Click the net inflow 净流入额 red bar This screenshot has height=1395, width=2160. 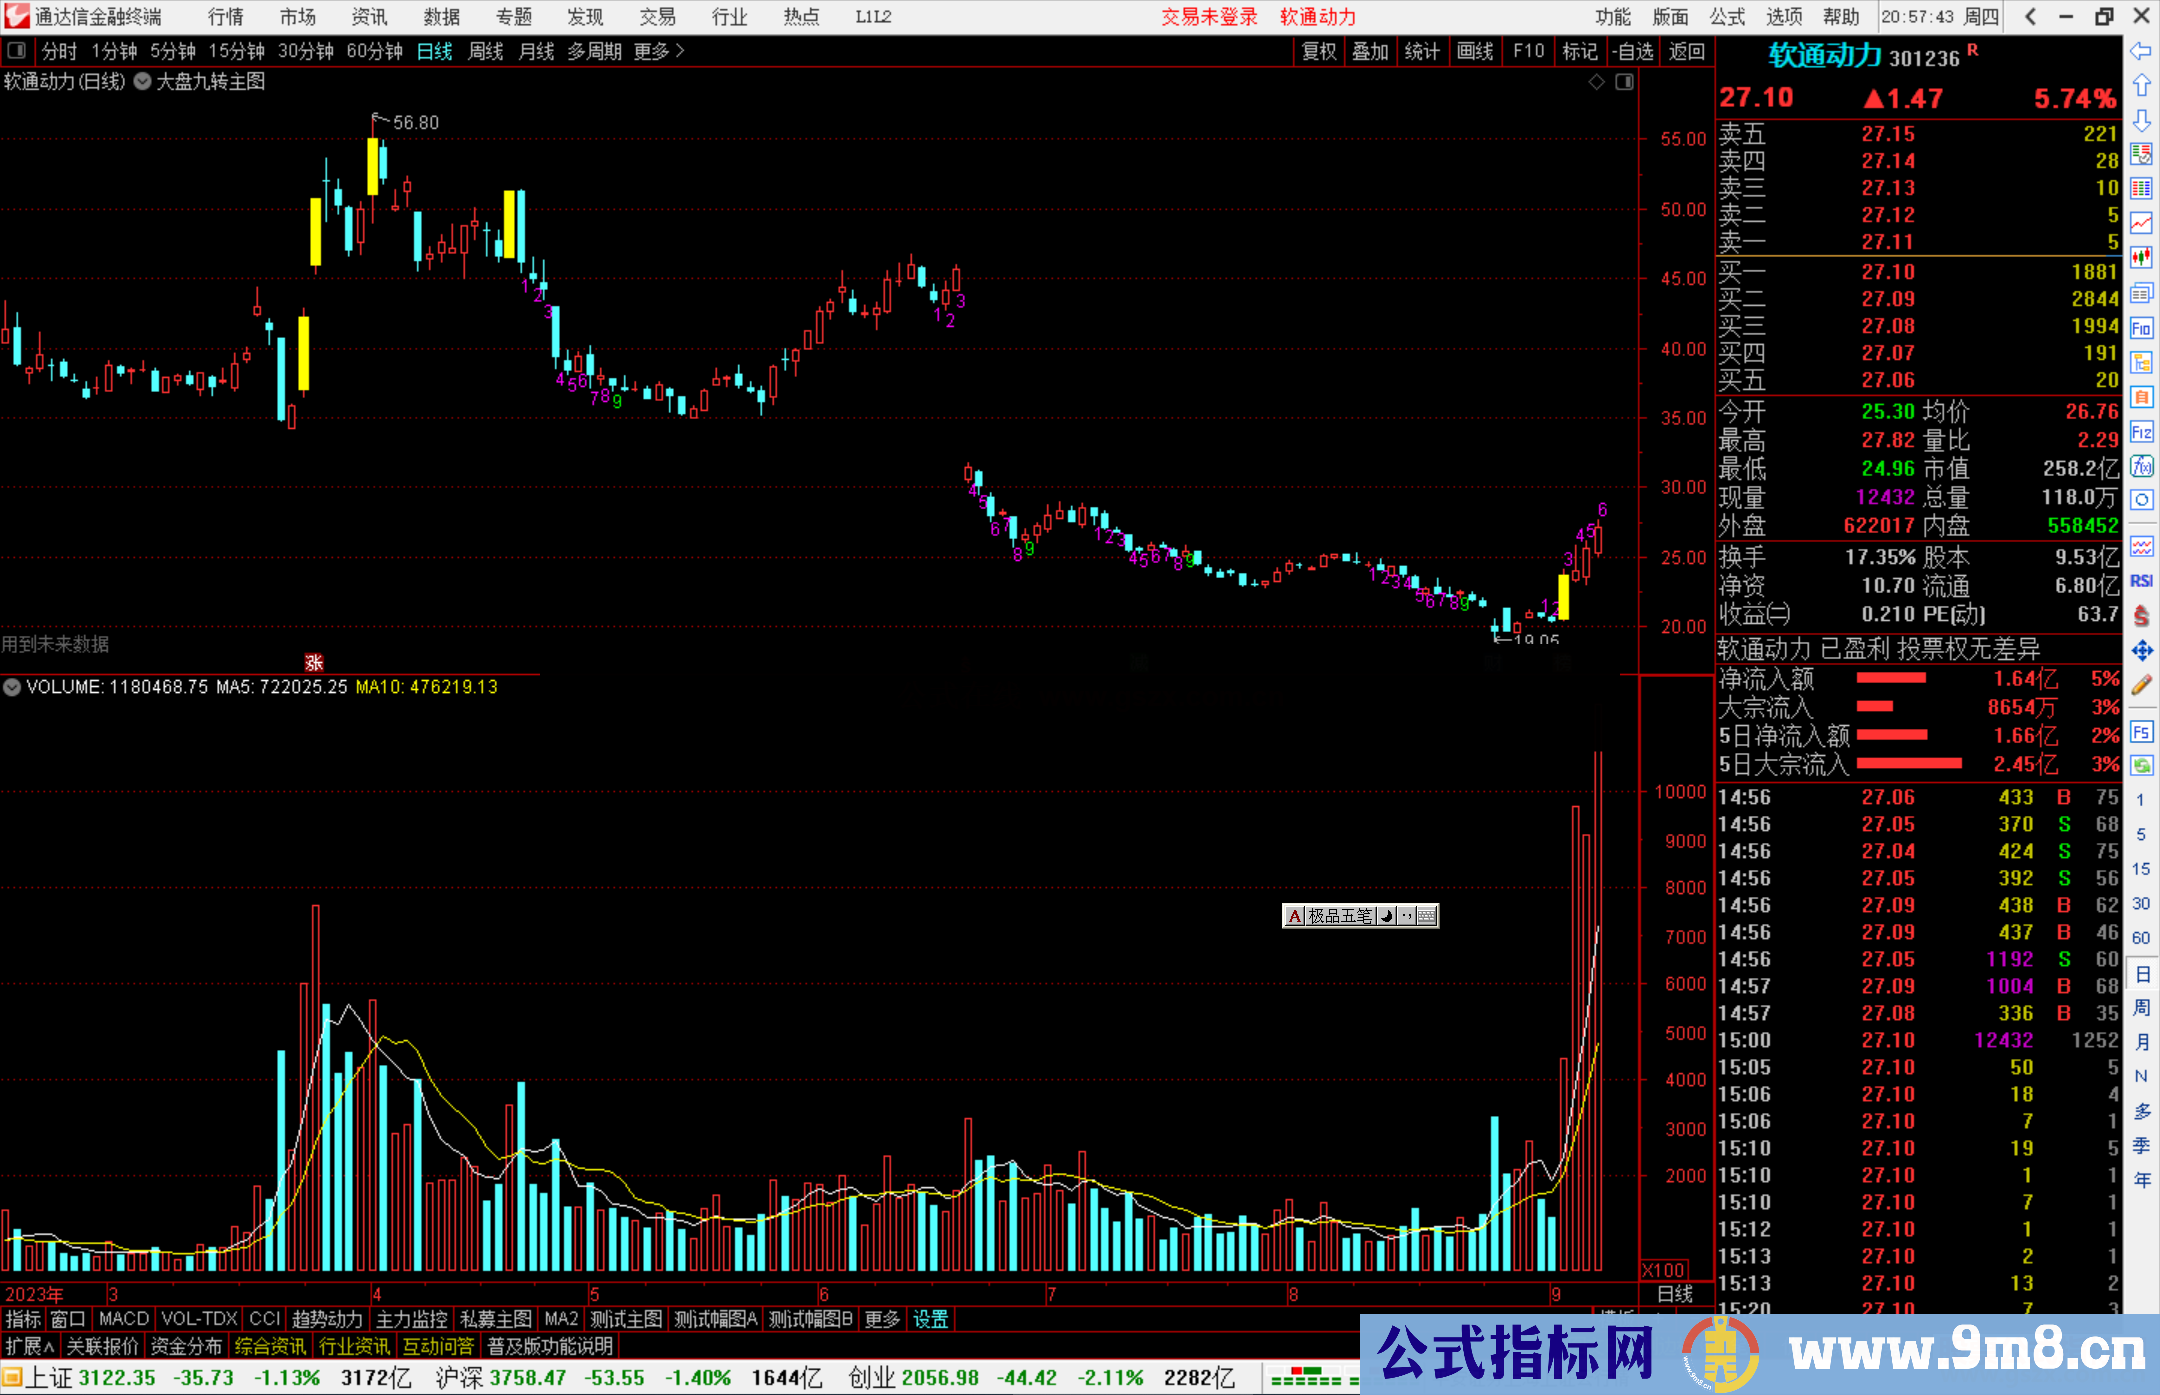(x=1891, y=679)
